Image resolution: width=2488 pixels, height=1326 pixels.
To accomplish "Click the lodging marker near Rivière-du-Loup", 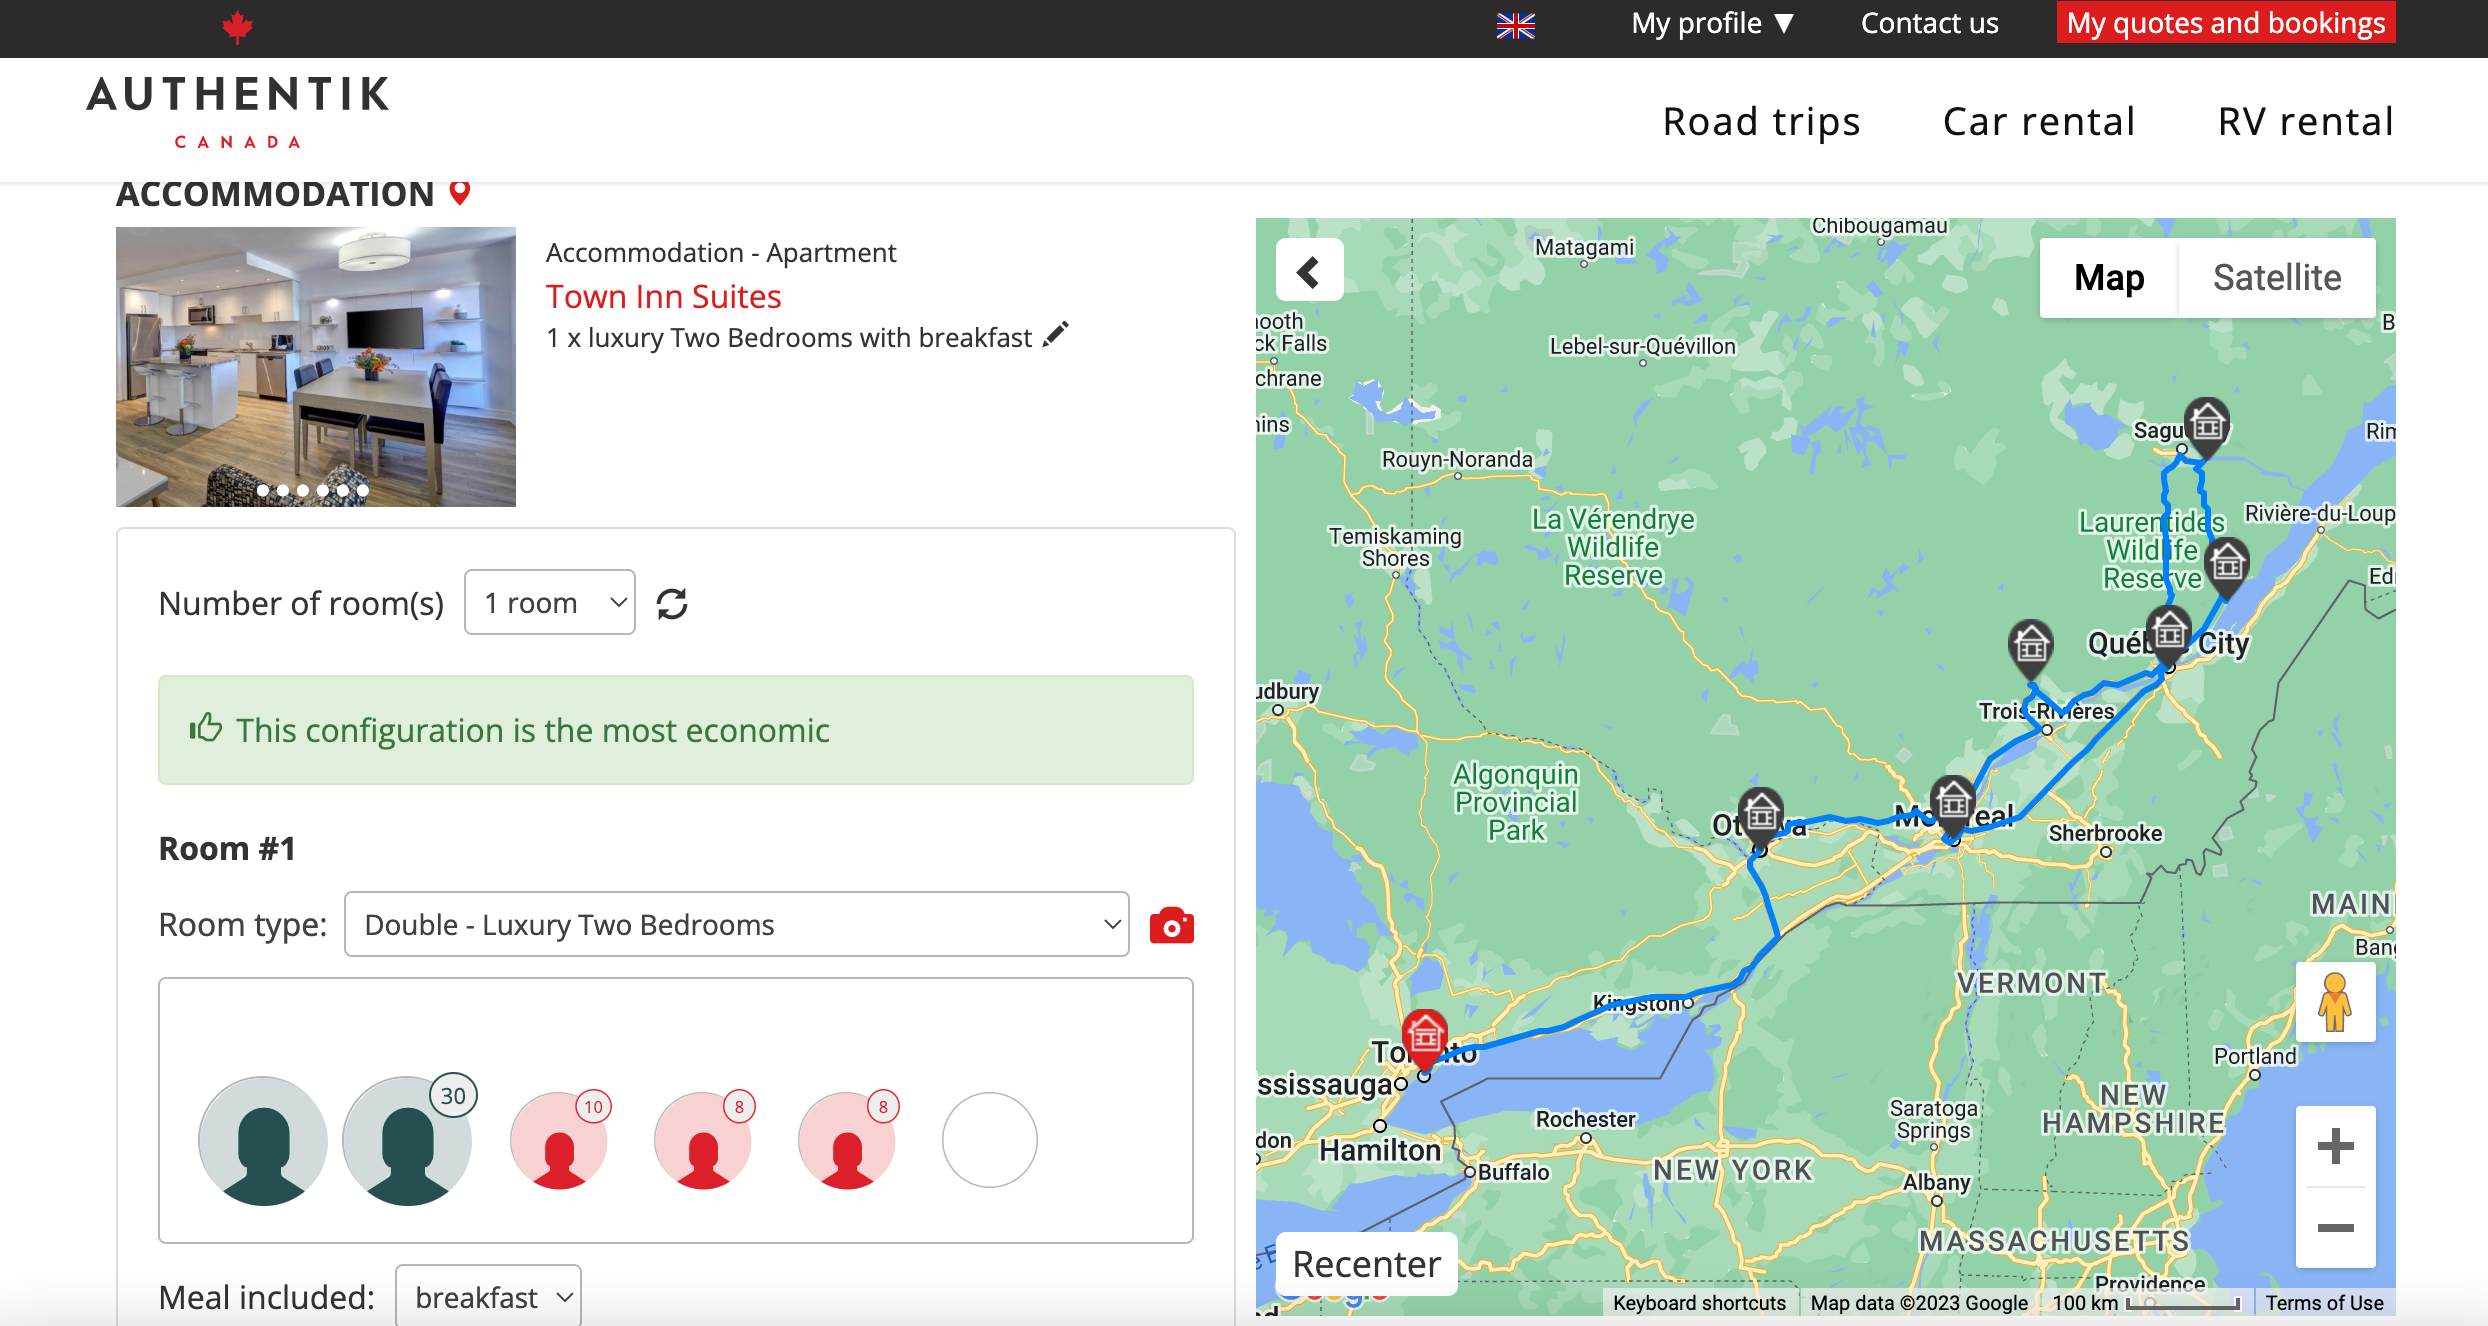I will [2227, 567].
